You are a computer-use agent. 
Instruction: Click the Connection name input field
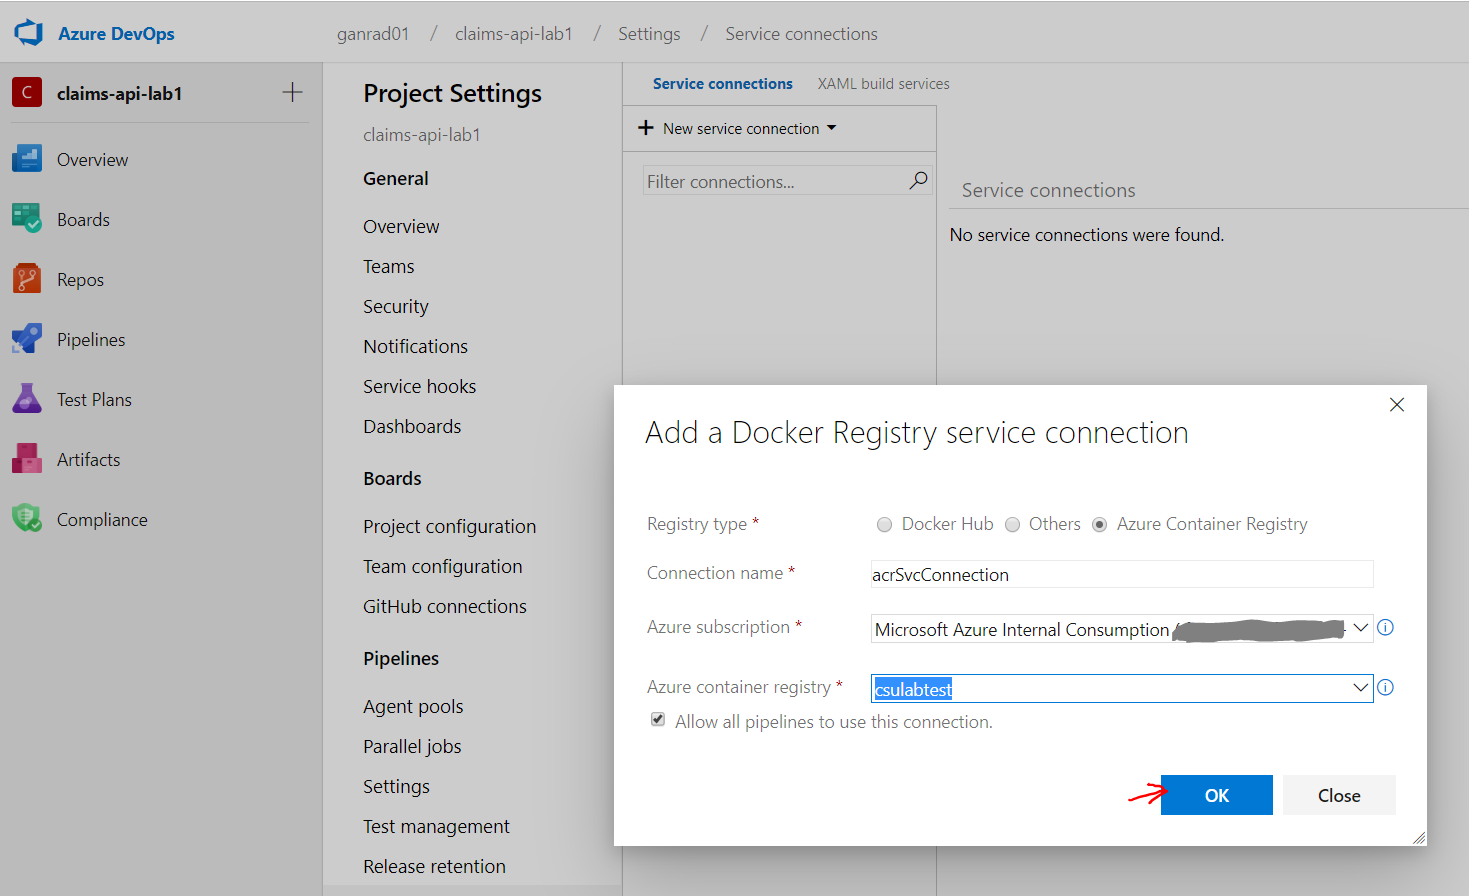1122,574
